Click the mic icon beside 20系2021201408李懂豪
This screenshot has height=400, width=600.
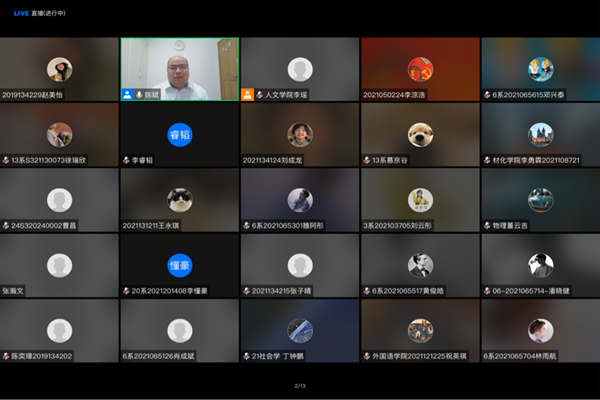[x=126, y=290]
